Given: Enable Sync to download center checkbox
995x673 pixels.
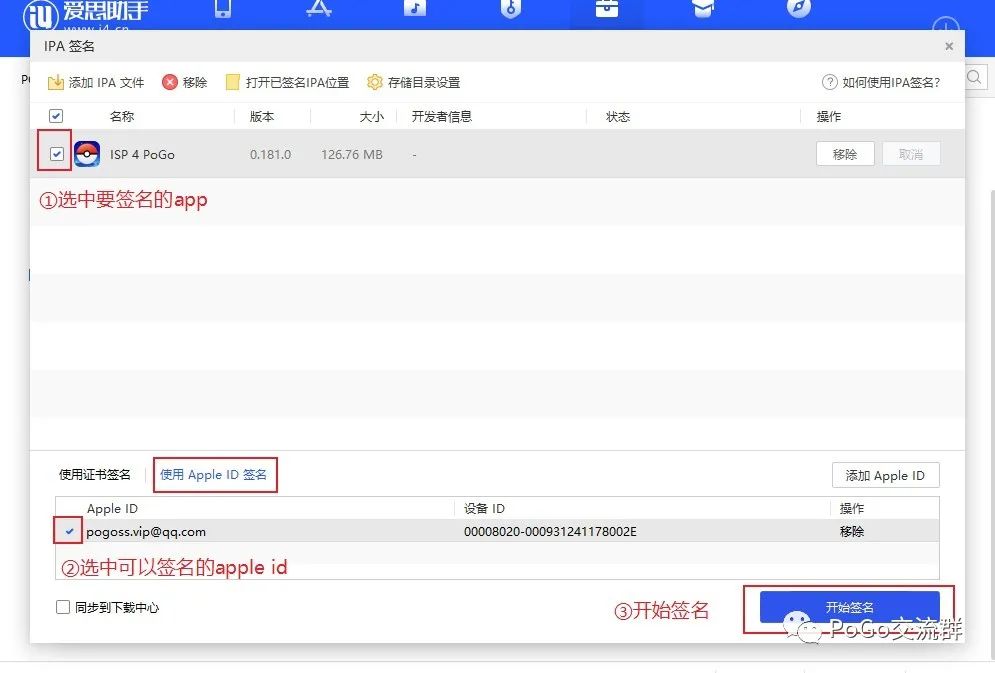Looking at the screenshot, I should [63, 607].
